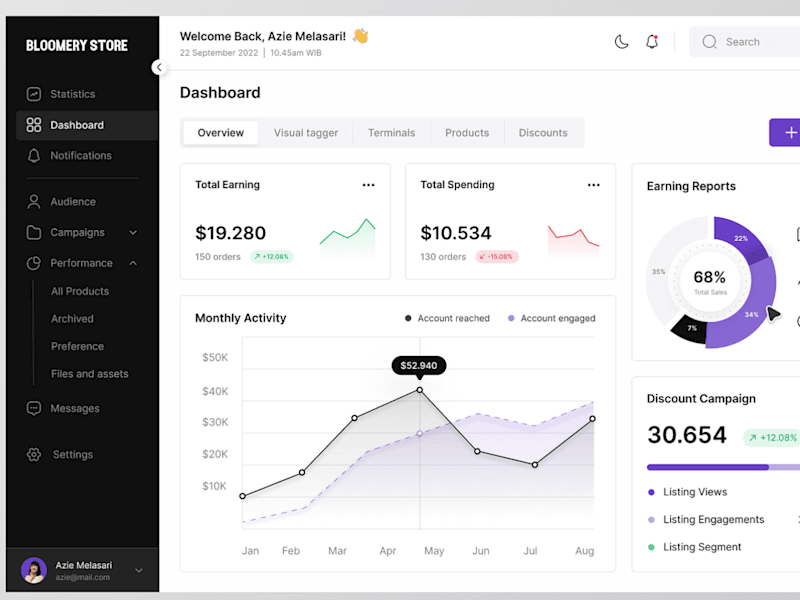Click the Campaigns folder icon
This screenshot has width=800, height=600.
pos(34,232)
